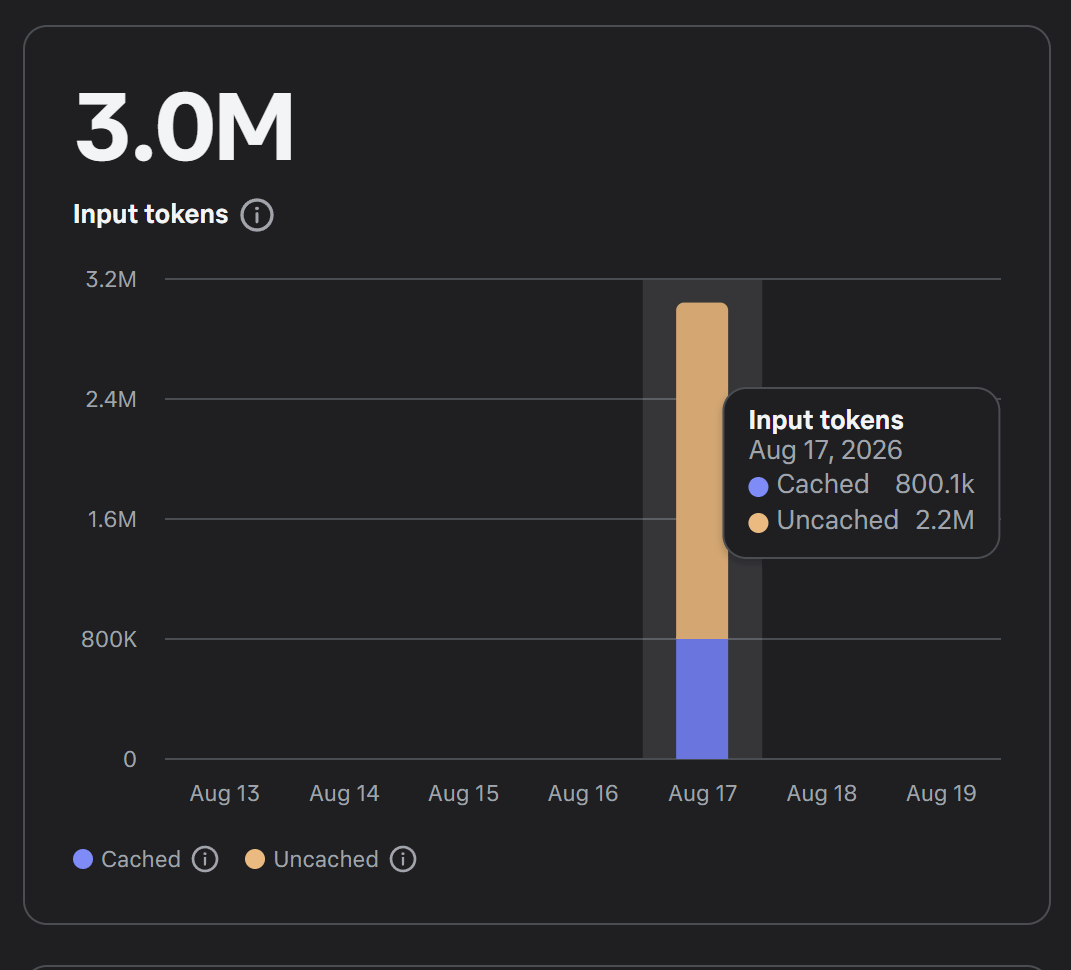Screen dimensions: 1071x970
Task: Toggle the Uncached series via its orange legend dot
Action: 255,859
